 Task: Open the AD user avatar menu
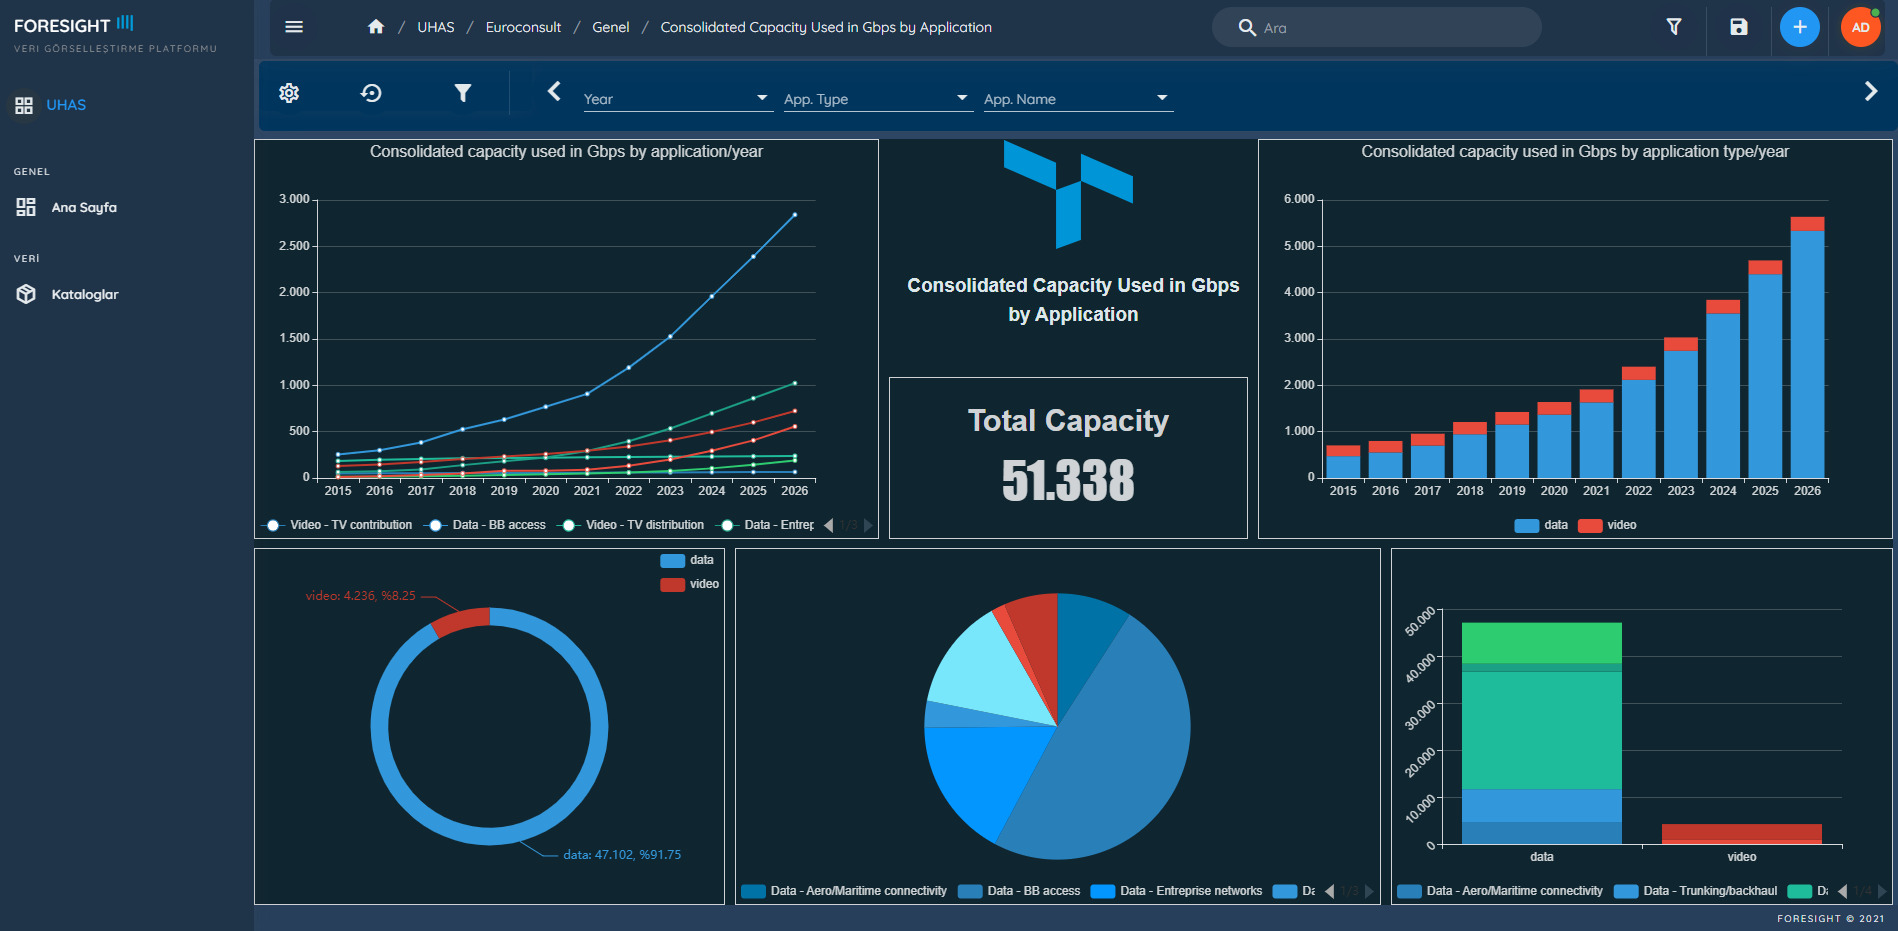point(1860,27)
